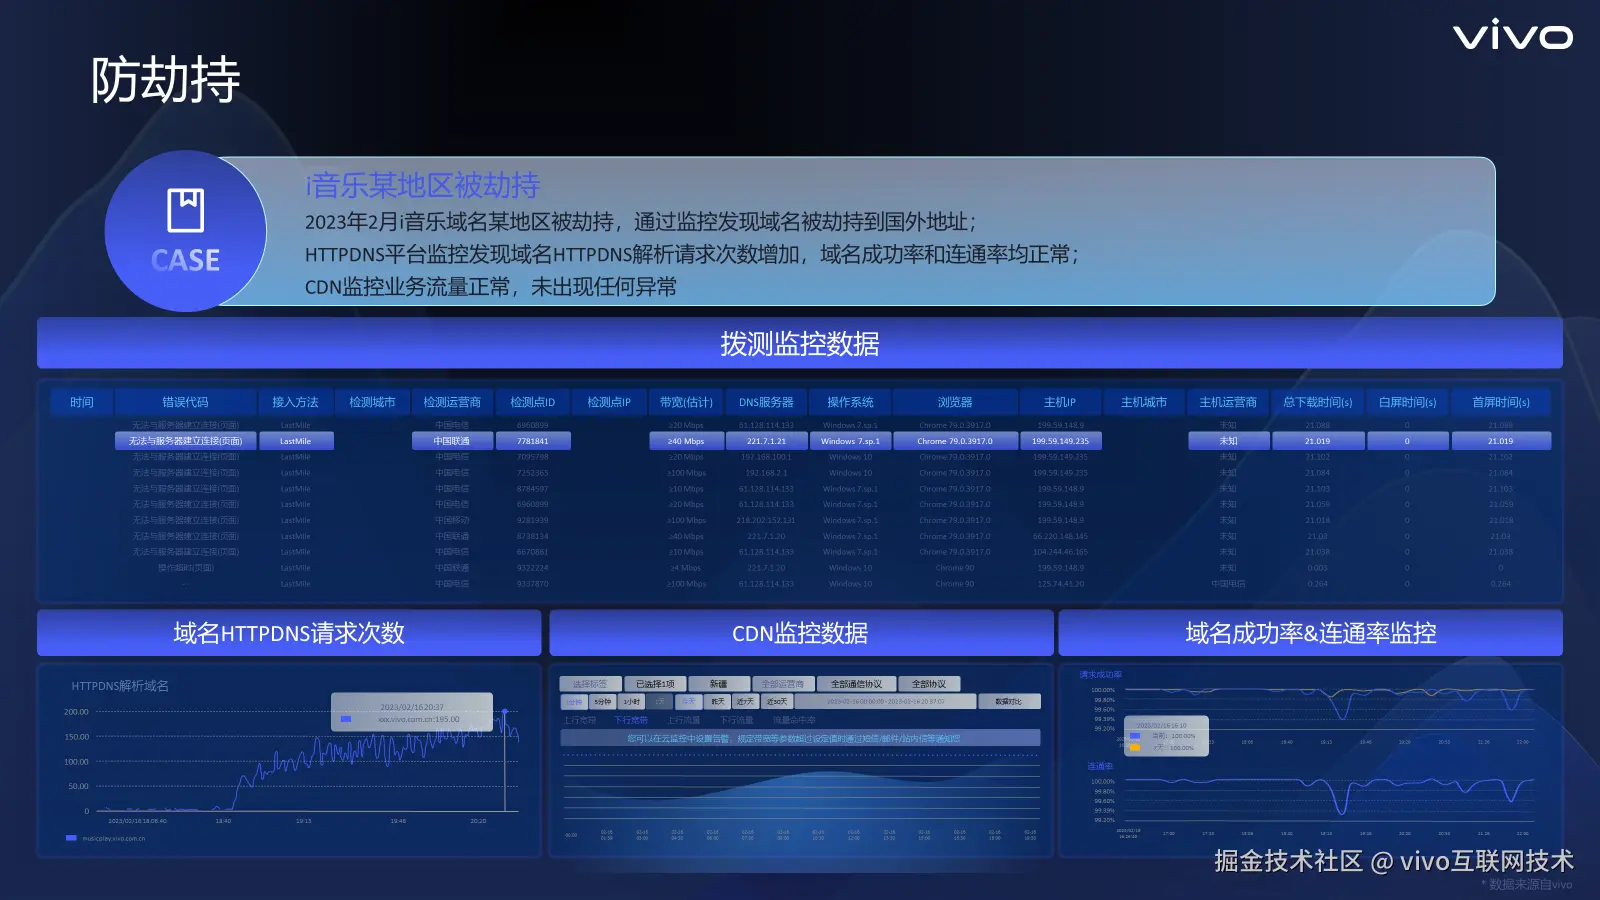
Task: Switch to the 流量命中率 tab
Action: 794,720
